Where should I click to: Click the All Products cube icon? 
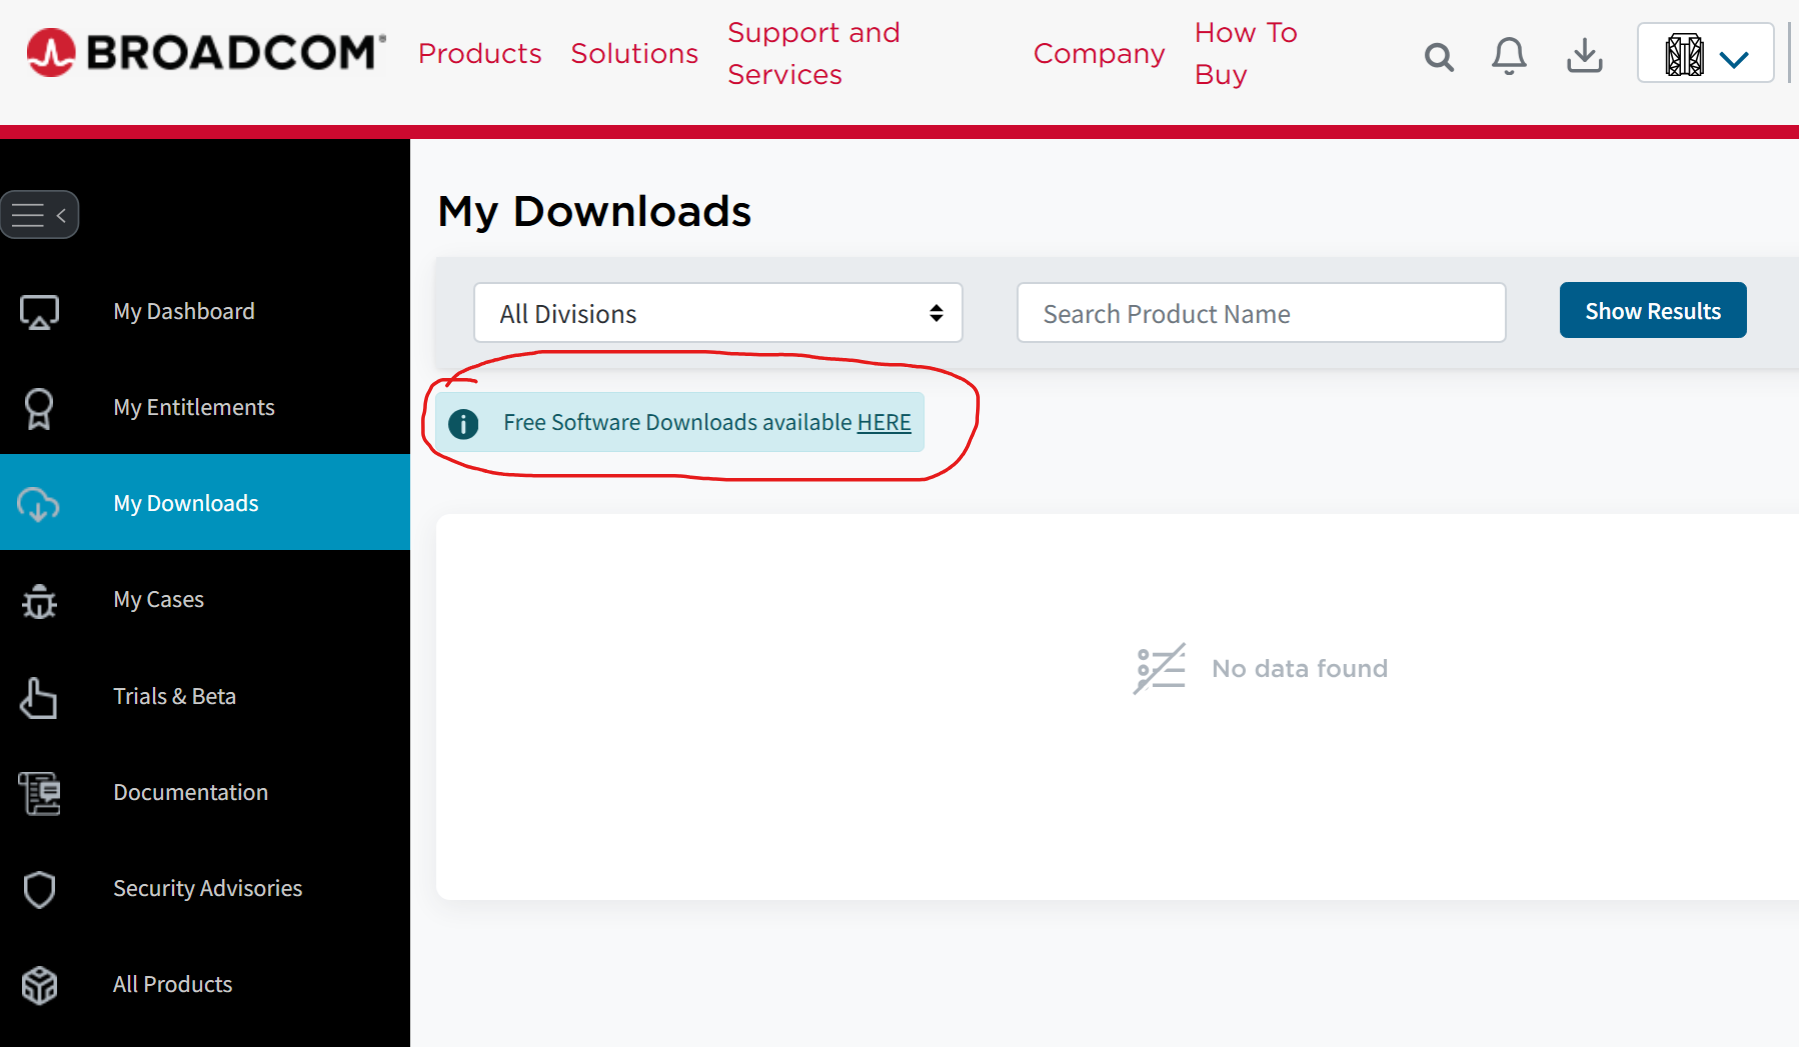(x=39, y=985)
